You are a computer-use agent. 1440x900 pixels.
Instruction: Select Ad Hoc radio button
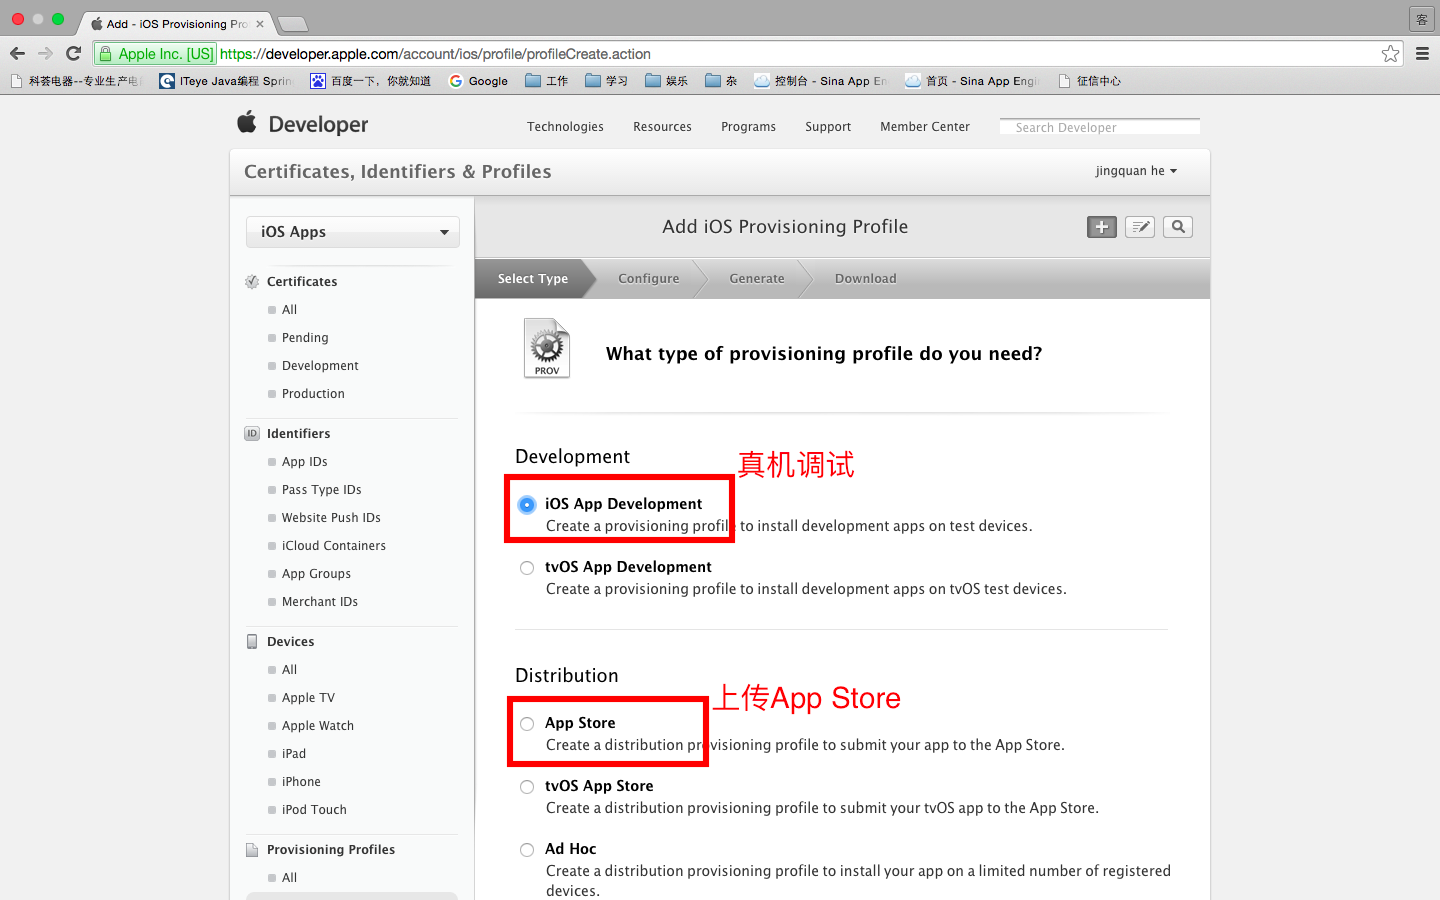click(x=527, y=850)
